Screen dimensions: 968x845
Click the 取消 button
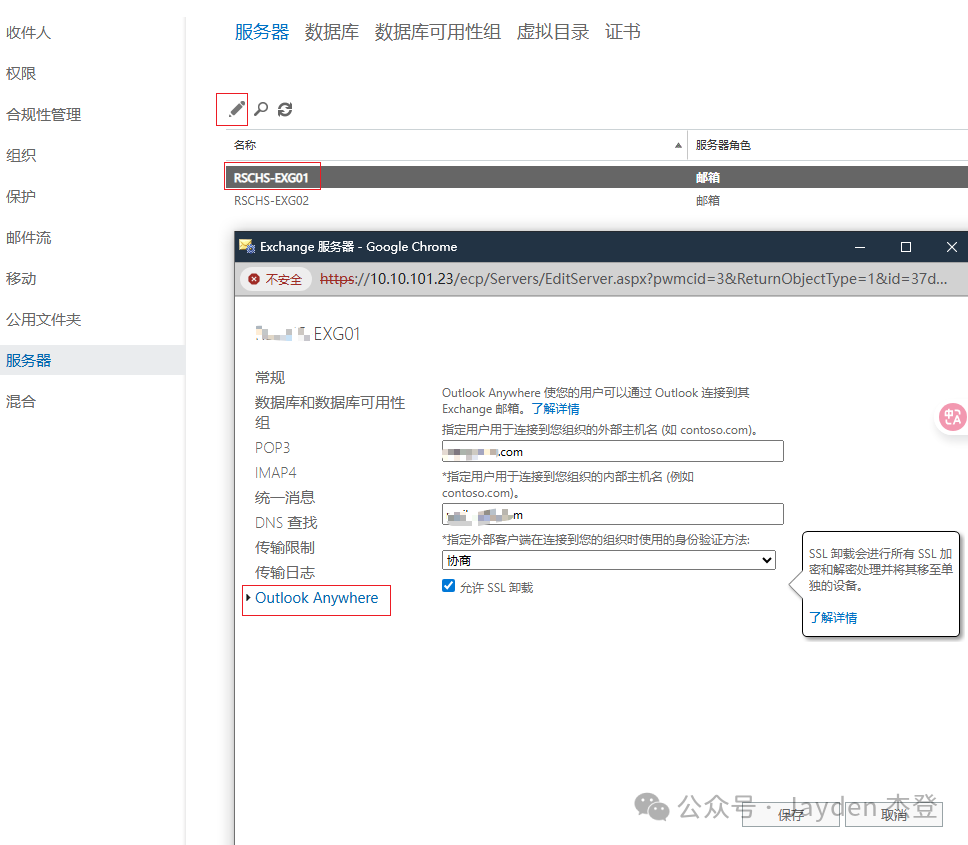click(893, 814)
